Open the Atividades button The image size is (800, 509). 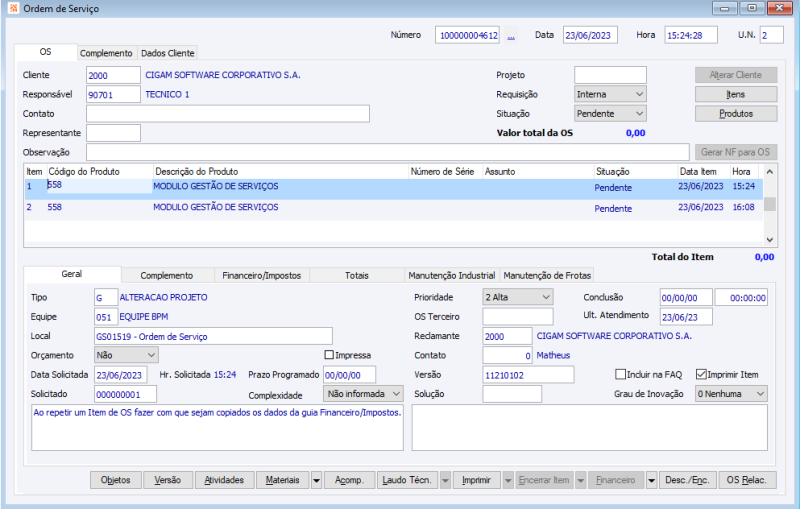[x=224, y=480]
